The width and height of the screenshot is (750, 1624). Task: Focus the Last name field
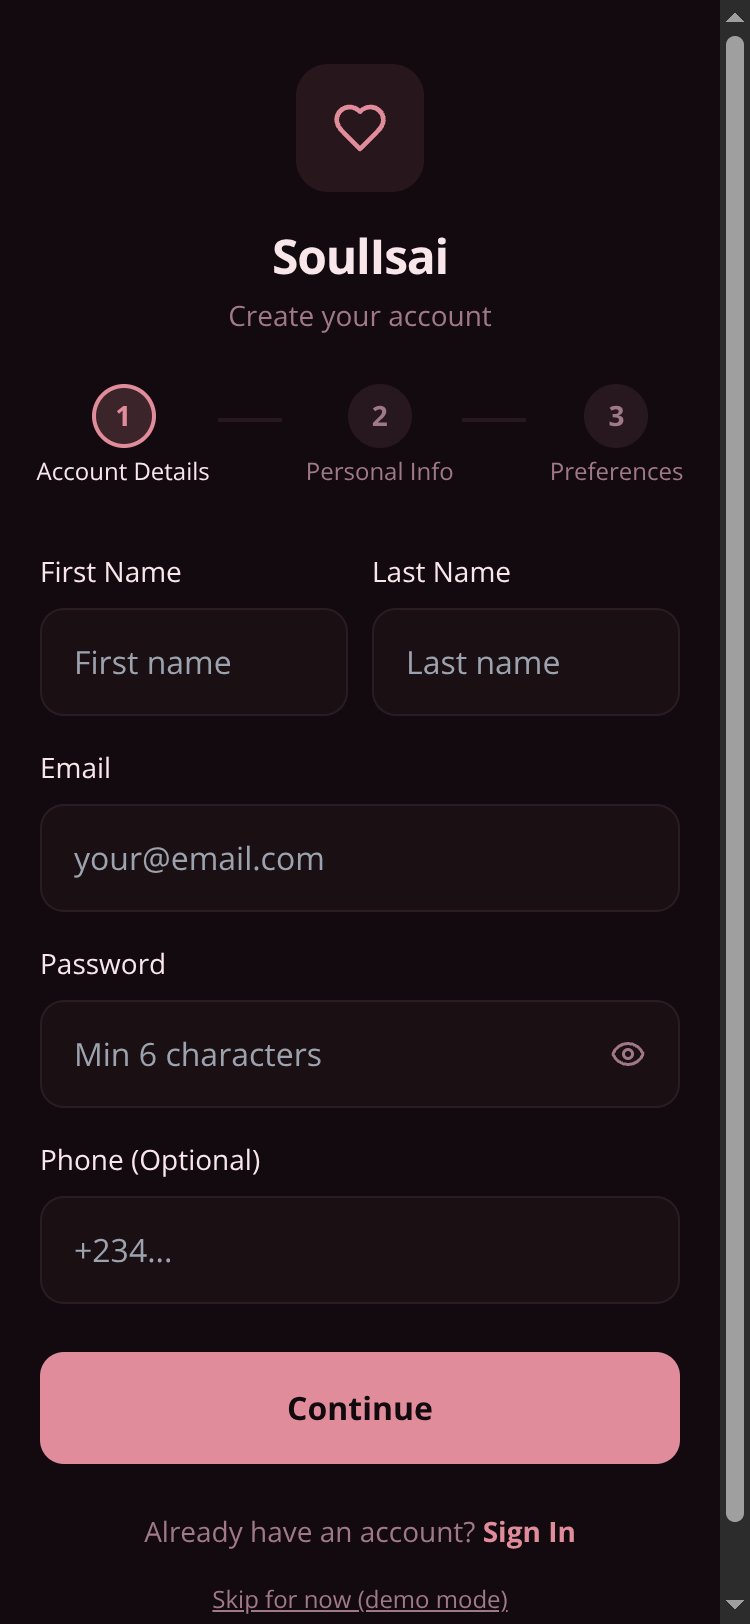click(526, 662)
